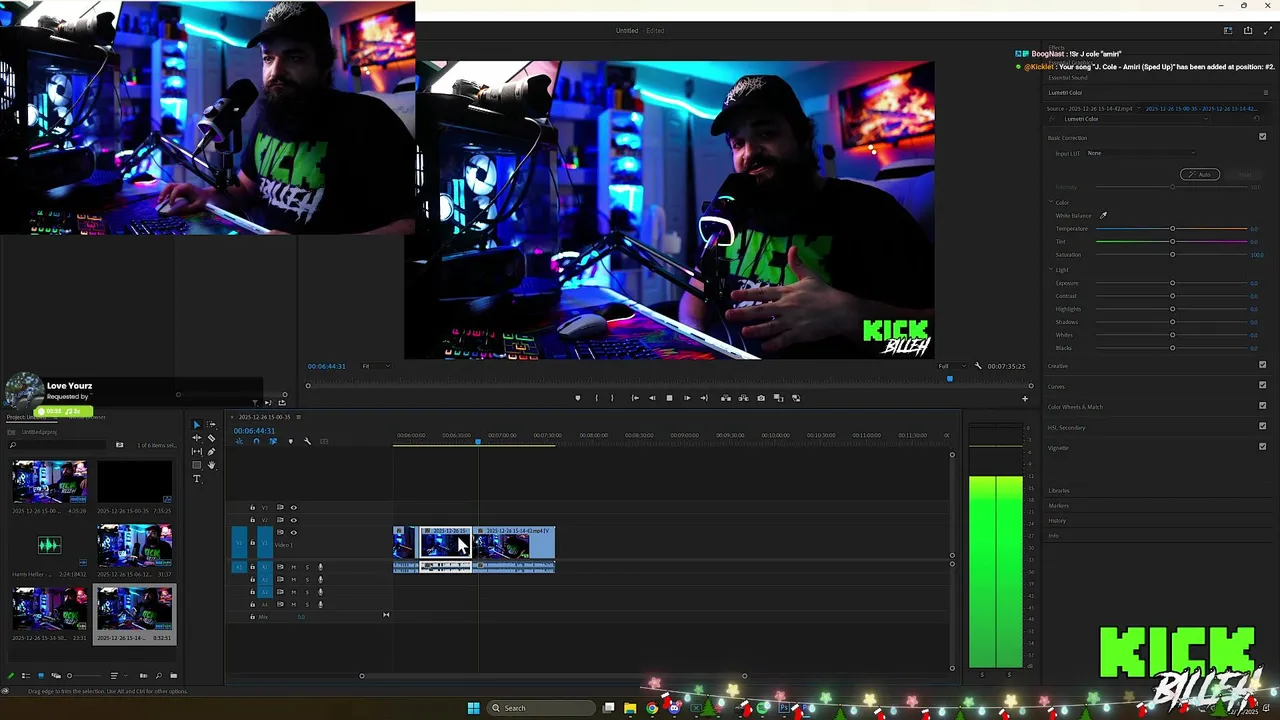Click the Windows Start button
Image resolution: width=1280 pixels, height=720 pixels.
473,708
